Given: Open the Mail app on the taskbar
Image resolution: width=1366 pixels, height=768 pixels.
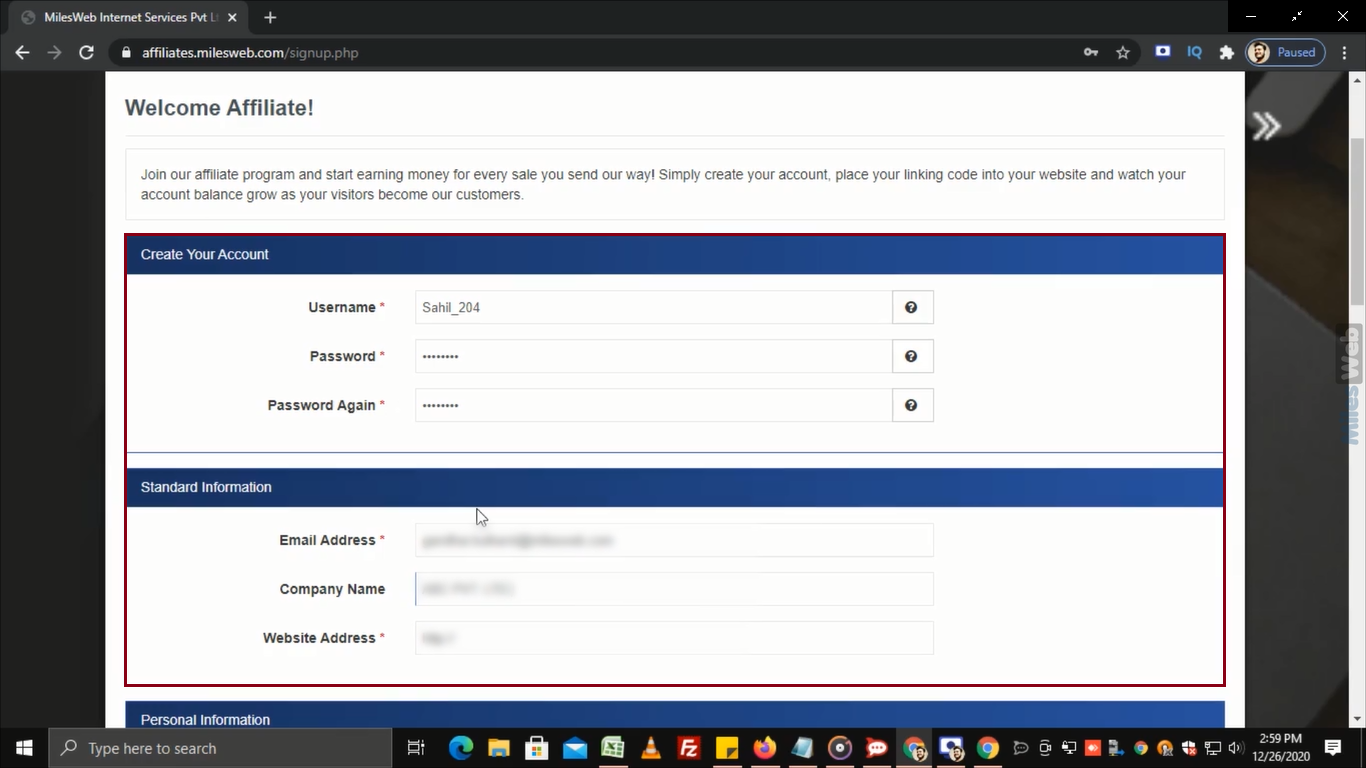Looking at the screenshot, I should pyautogui.click(x=575, y=748).
